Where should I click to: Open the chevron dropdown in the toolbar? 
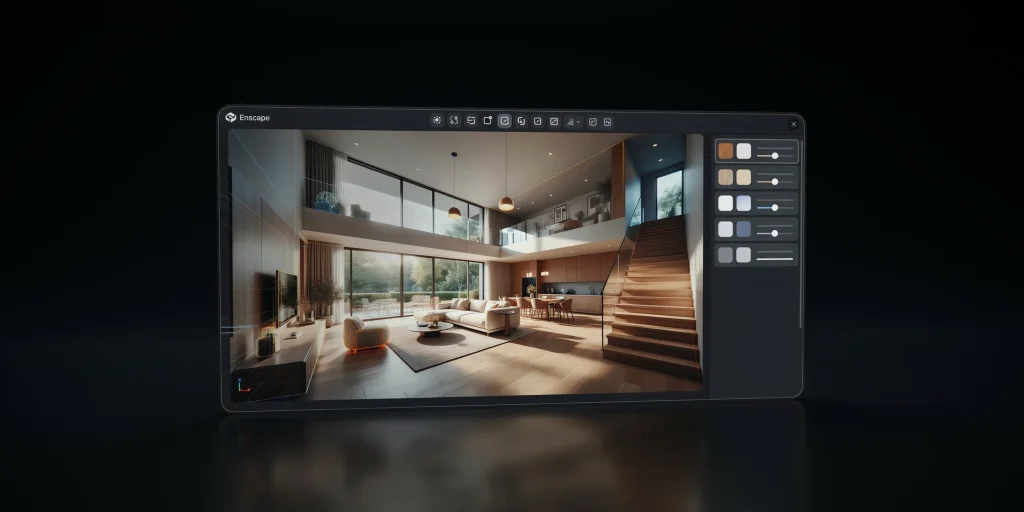[x=578, y=122]
